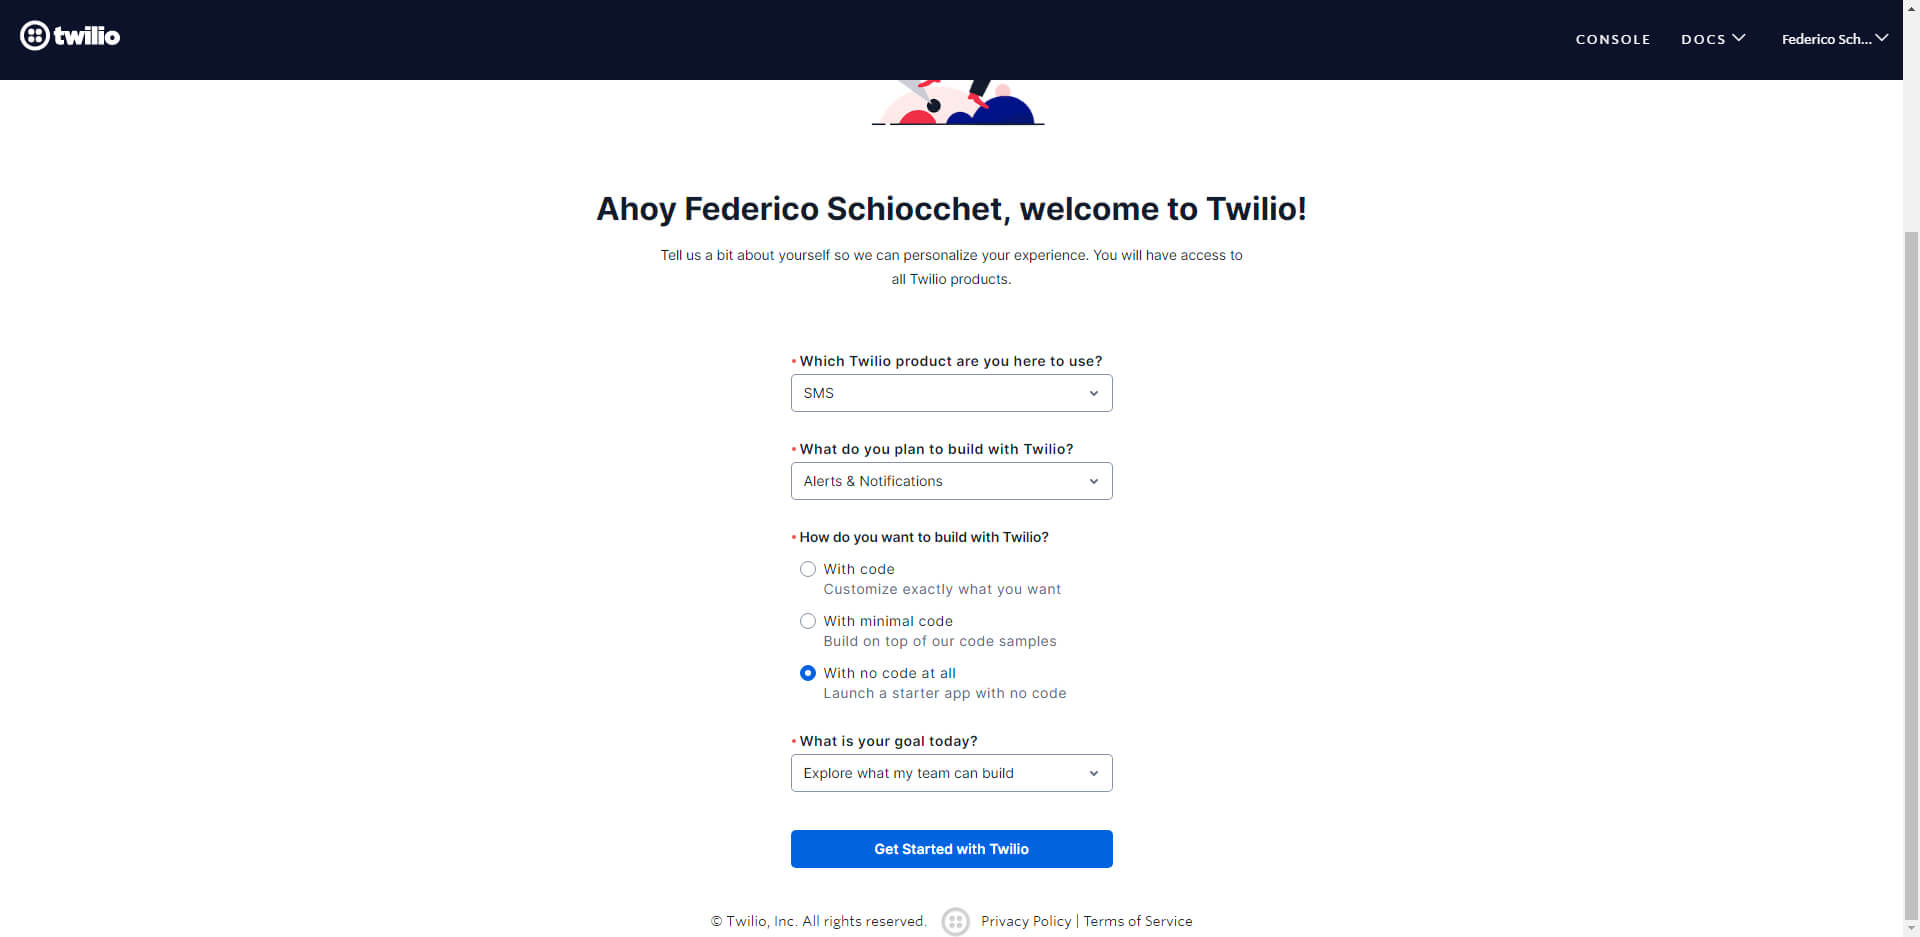Click the scrollbar up arrow
Image resolution: width=1920 pixels, height=937 pixels.
1911,7
